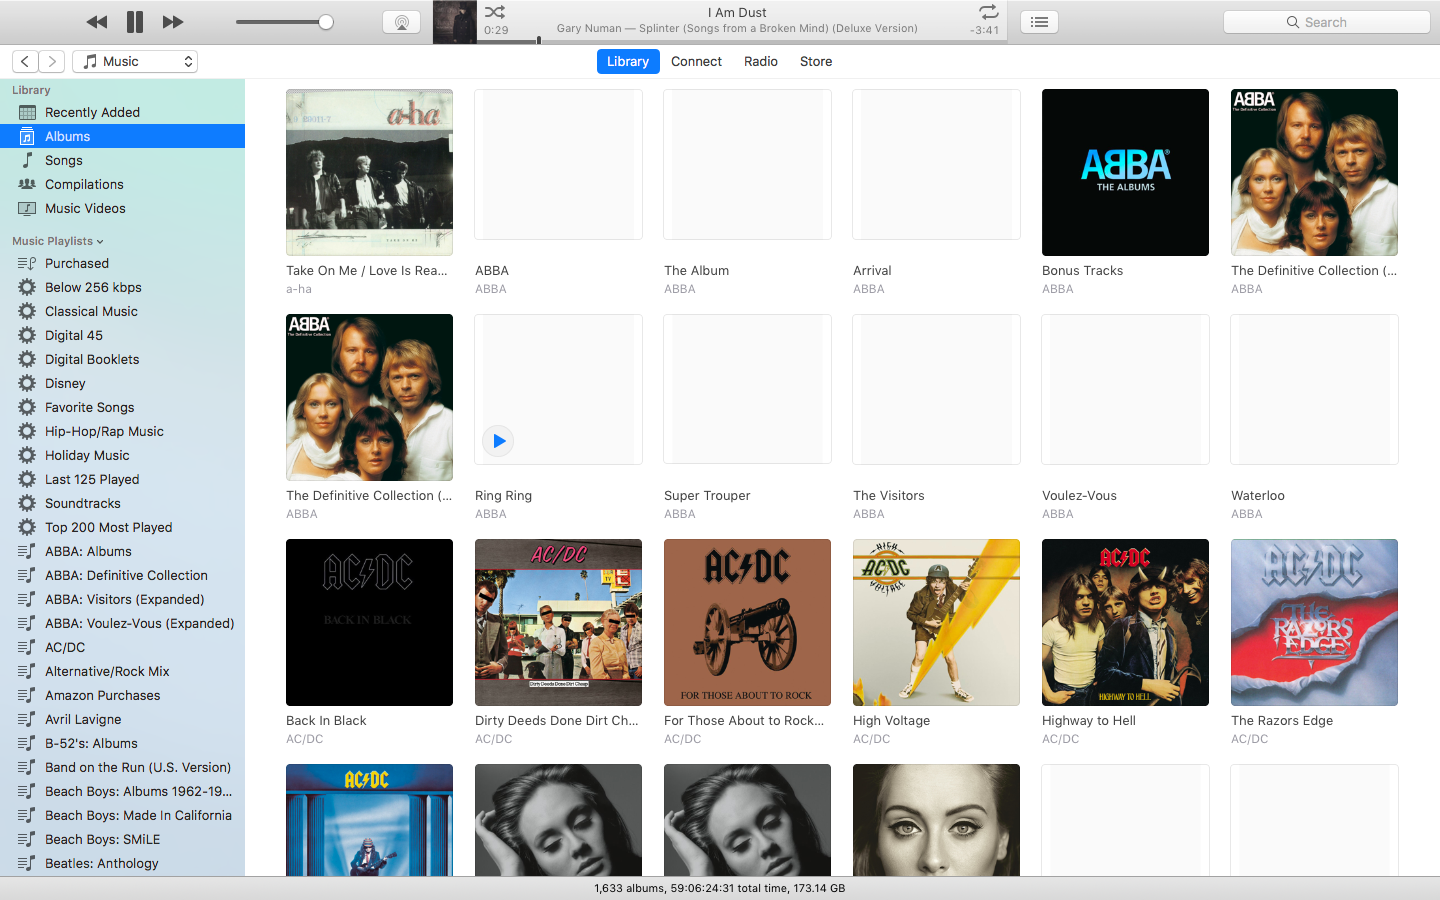Switch to the Radio tab

click(761, 62)
